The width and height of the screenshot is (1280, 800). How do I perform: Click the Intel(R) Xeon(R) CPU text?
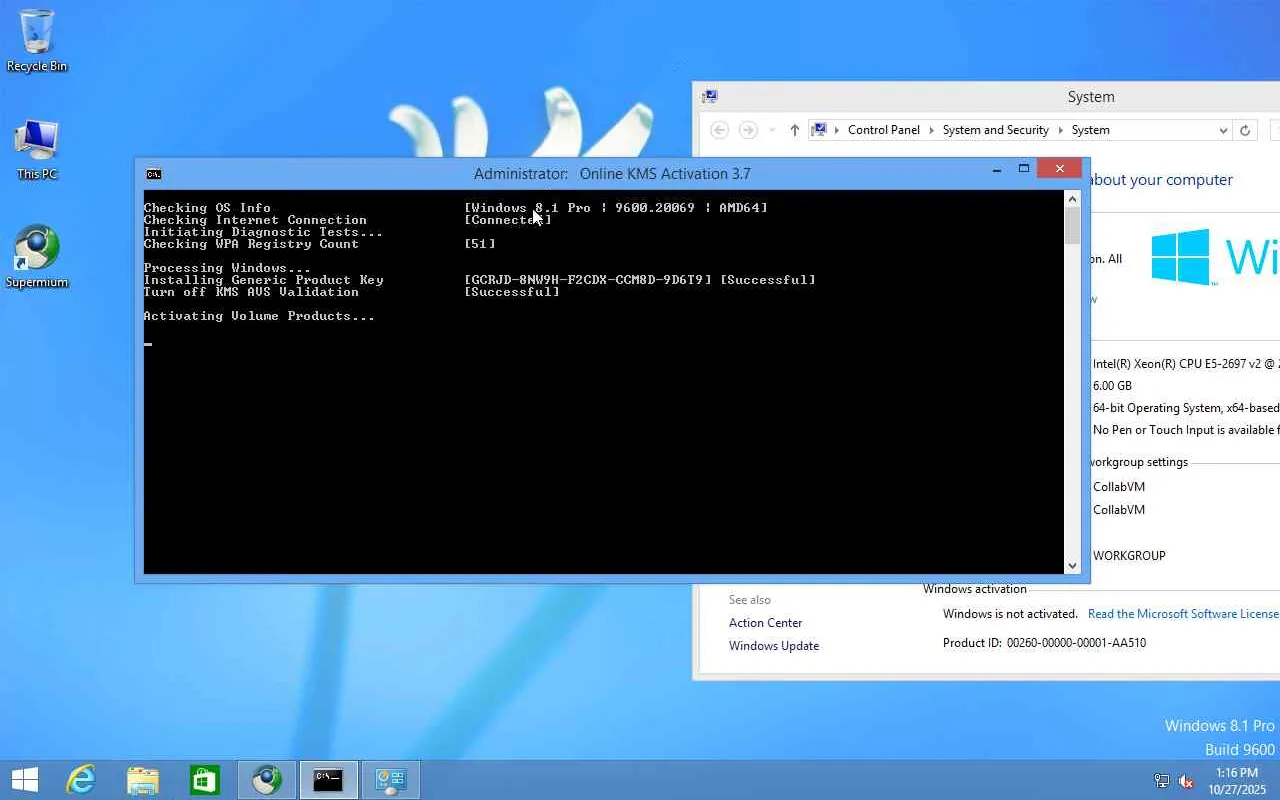(1185, 364)
